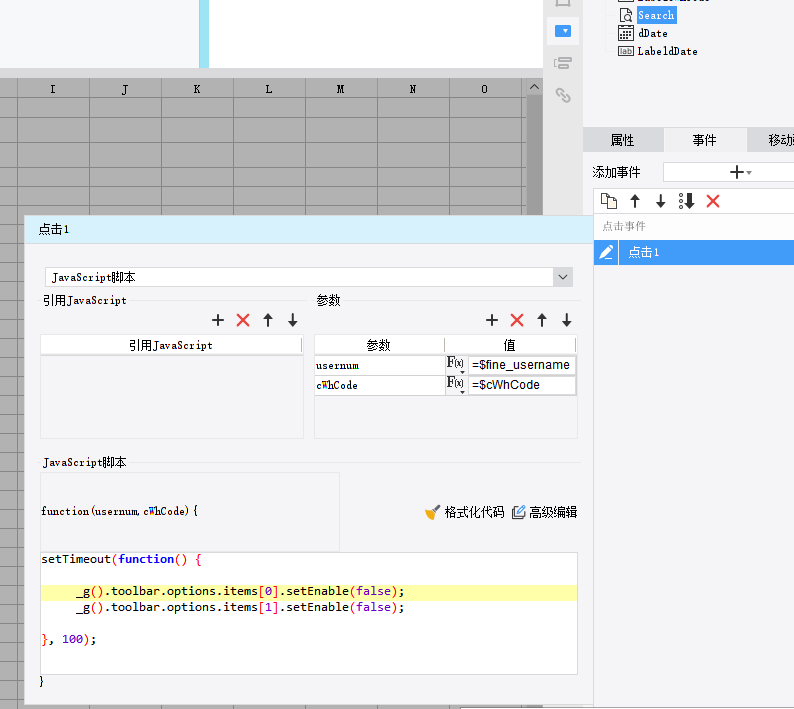Select column header N in spreadsheet
794x709 pixels.
click(x=413, y=89)
